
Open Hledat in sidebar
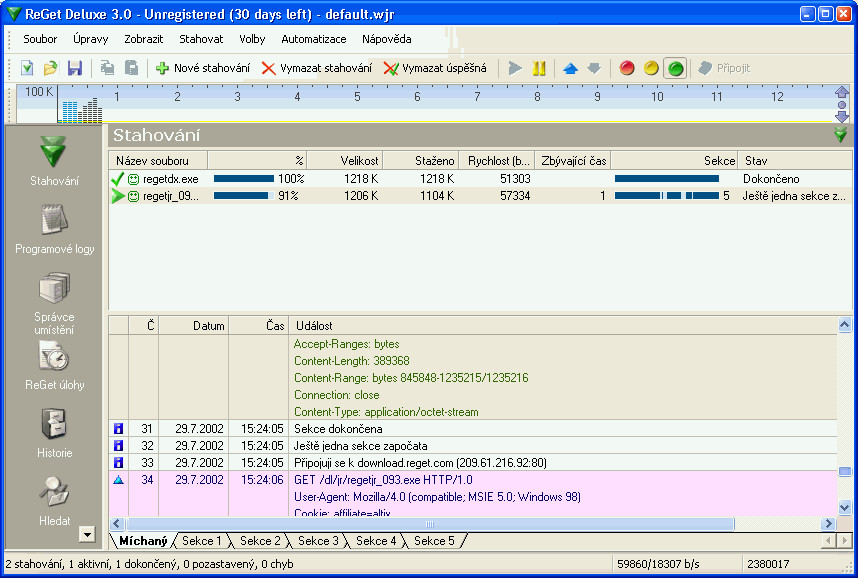coord(54,501)
